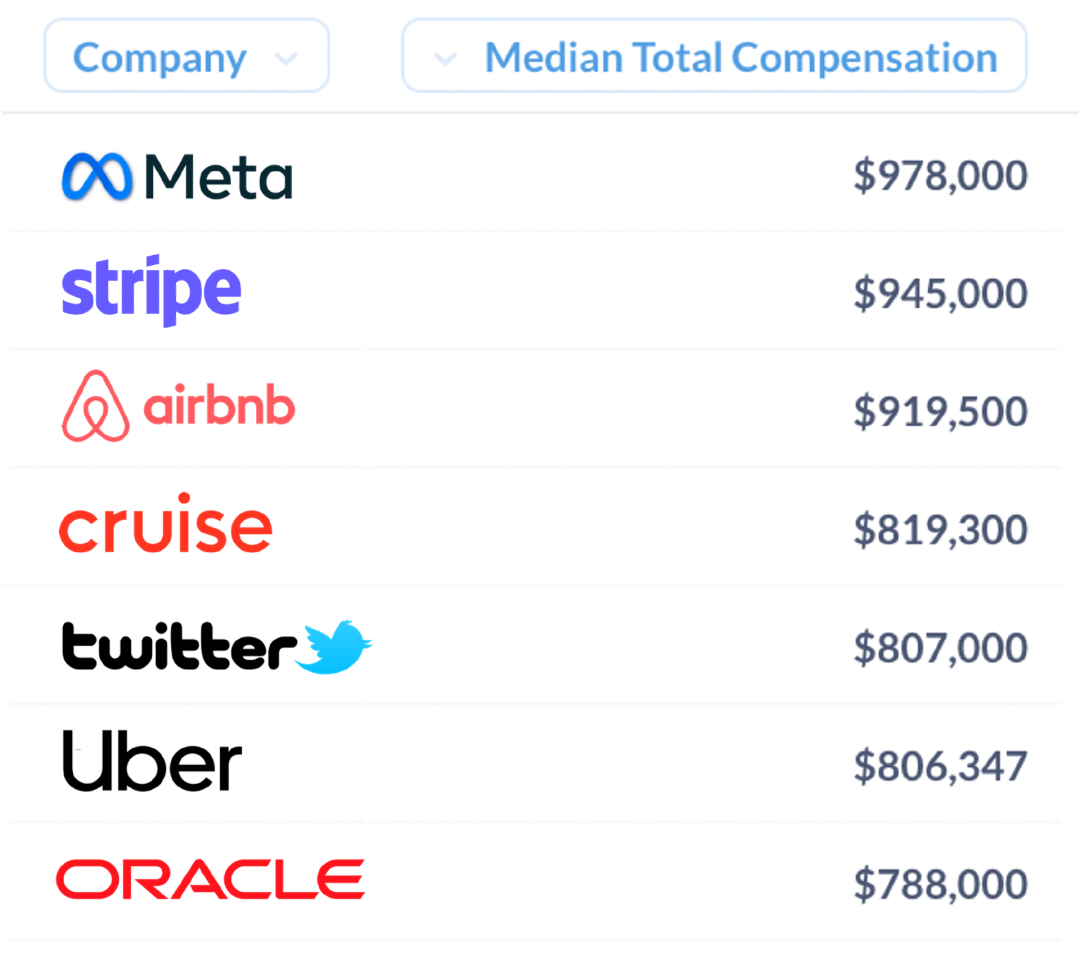1080x968 pixels.
Task: Open the Cruise company logo
Action: (x=166, y=523)
